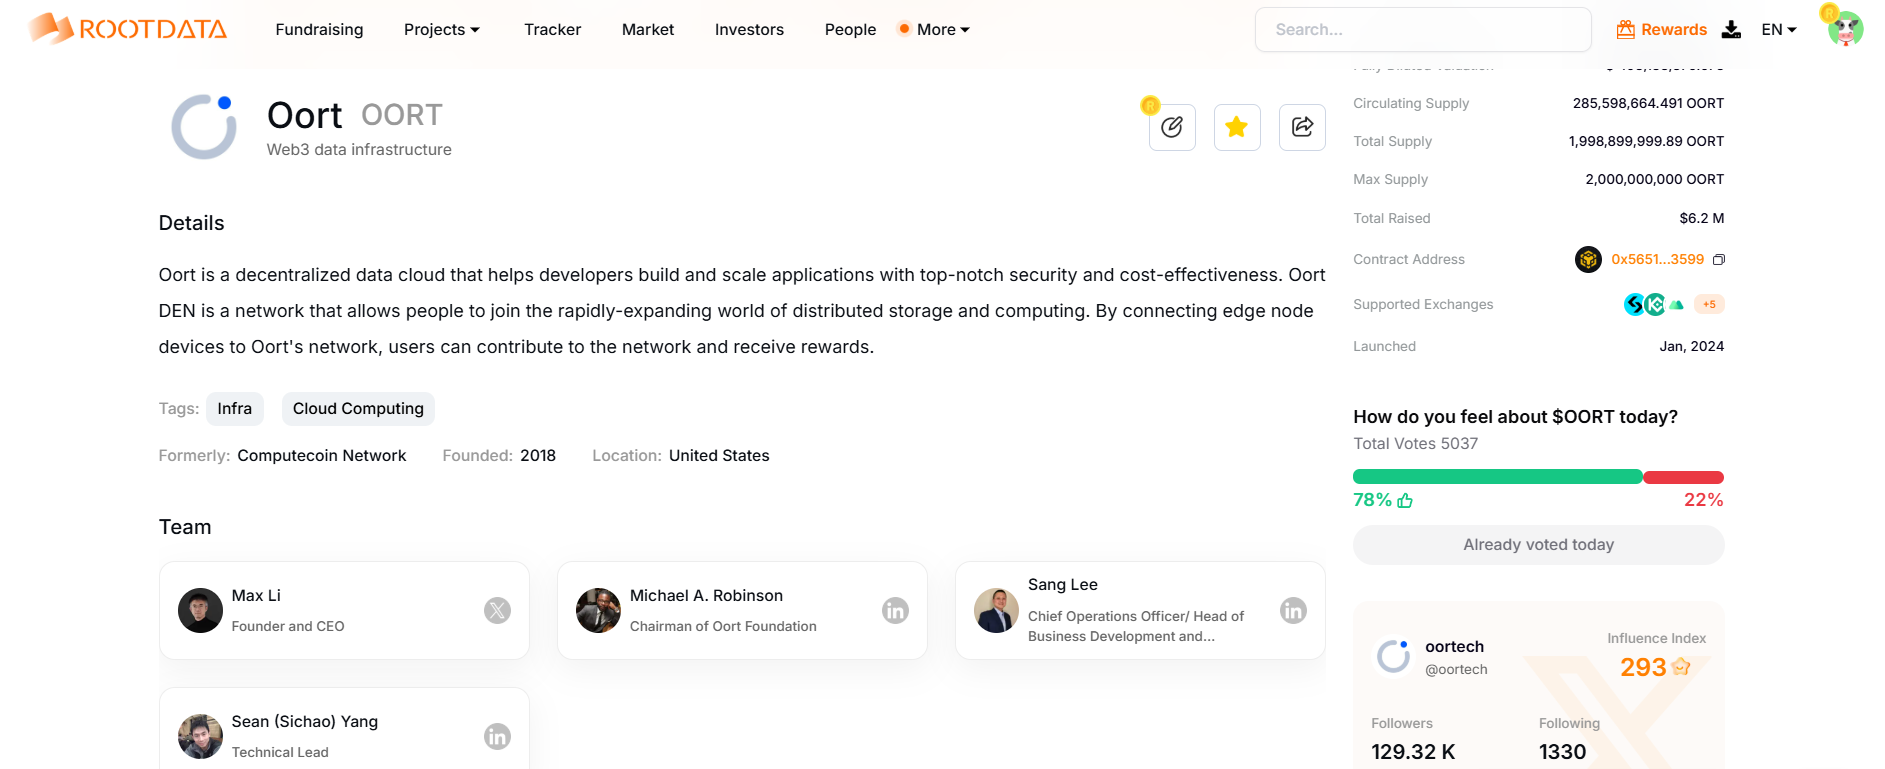Open the Market menu item

coord(648,29)
